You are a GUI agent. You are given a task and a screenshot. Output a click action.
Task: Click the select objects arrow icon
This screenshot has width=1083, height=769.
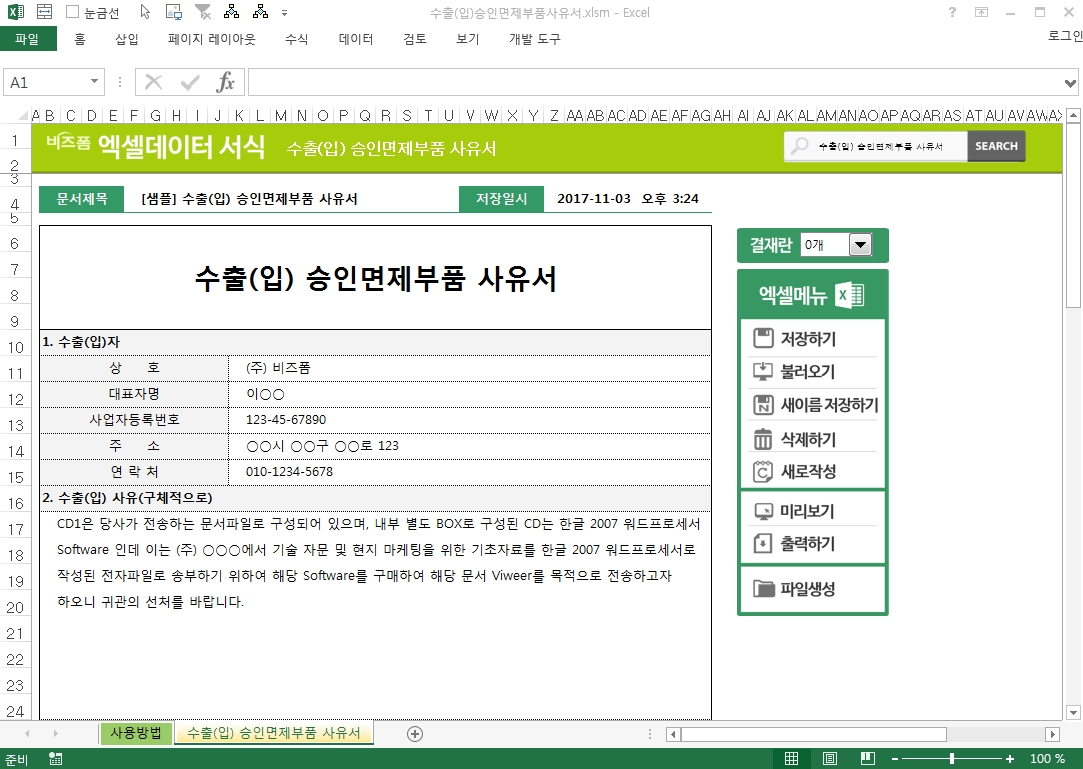pyautogui.click(x=145, y=13)
